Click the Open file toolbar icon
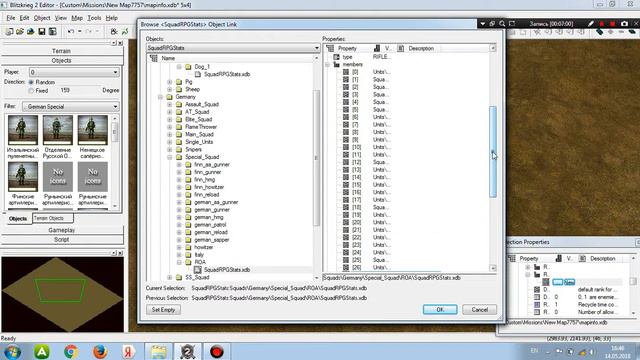640x360 pixels. 20,31
